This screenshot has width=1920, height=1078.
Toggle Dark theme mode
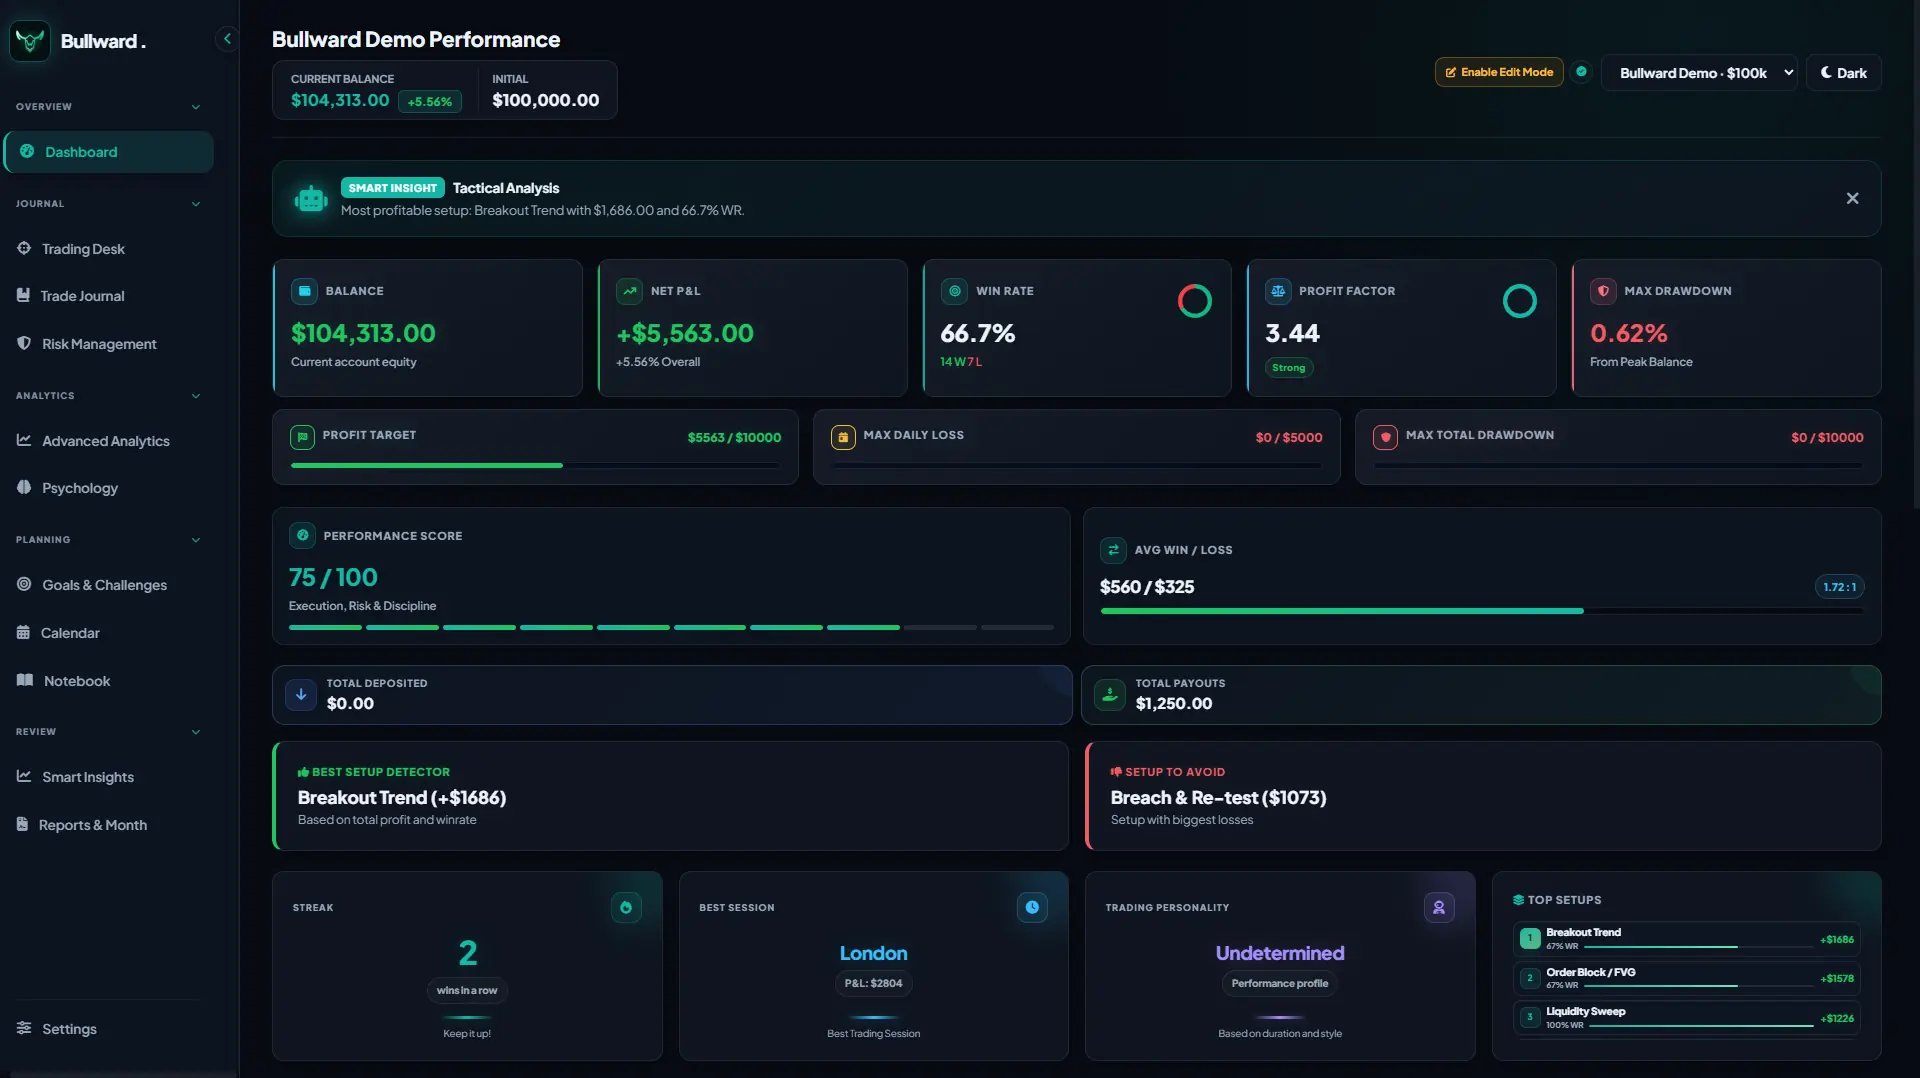point(1843,73)
